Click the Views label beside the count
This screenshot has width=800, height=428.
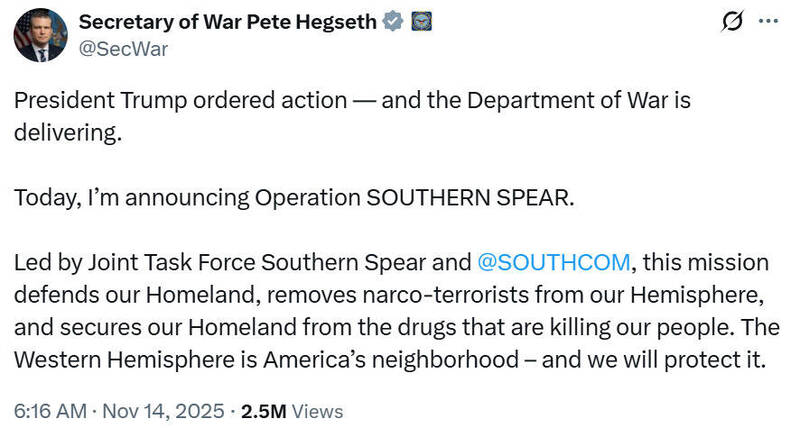tap(318, 411)
